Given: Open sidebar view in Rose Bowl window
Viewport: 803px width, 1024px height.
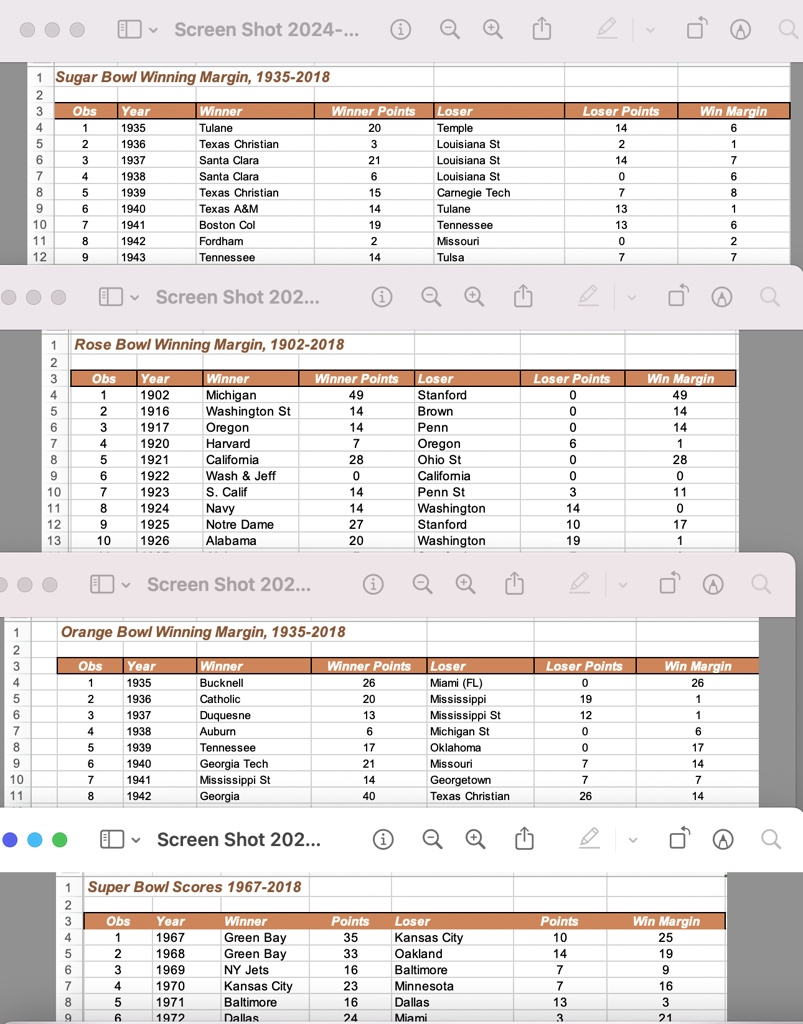Looking at the screenshot, I should point(110,297).
